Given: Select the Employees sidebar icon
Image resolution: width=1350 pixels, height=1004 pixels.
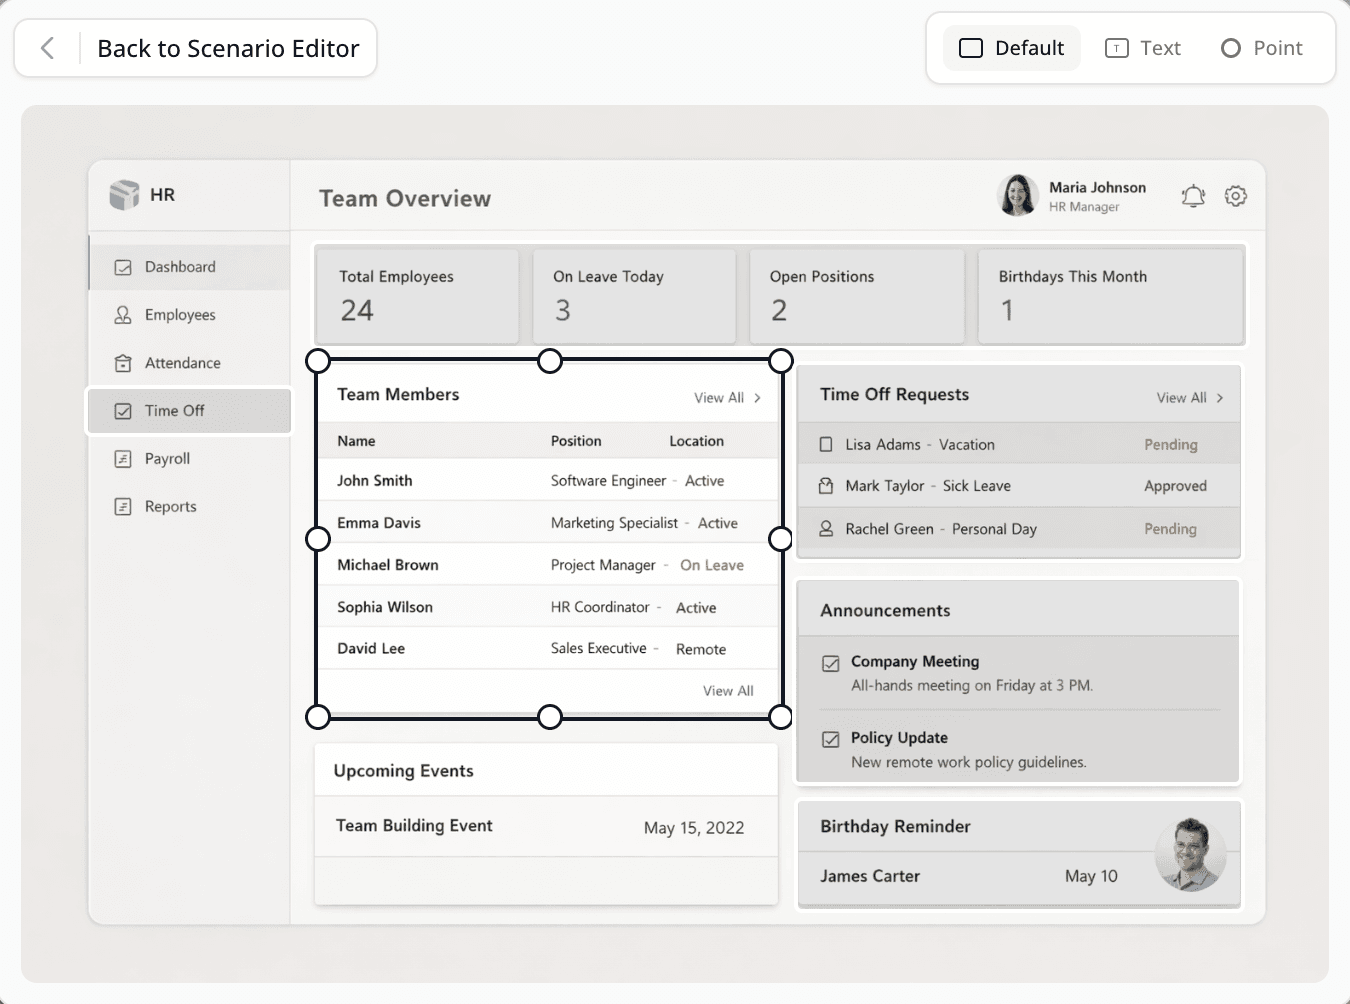Looking at the screenshot, I should click(x=122, y=314).
